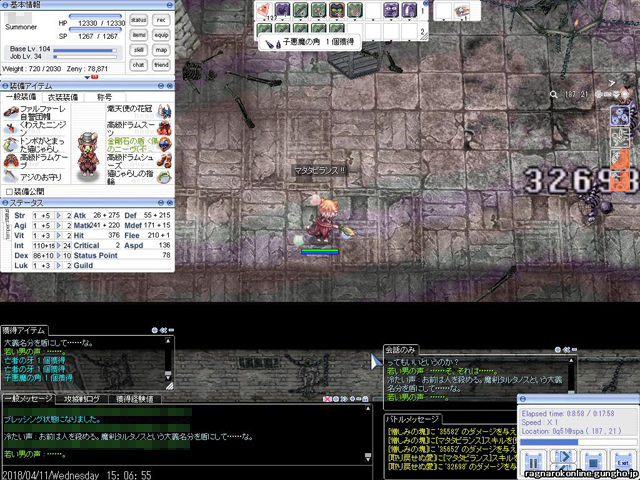This screenshot has width=640, height=480.
Task: Stop the replay playback
Action: [593, 464]
